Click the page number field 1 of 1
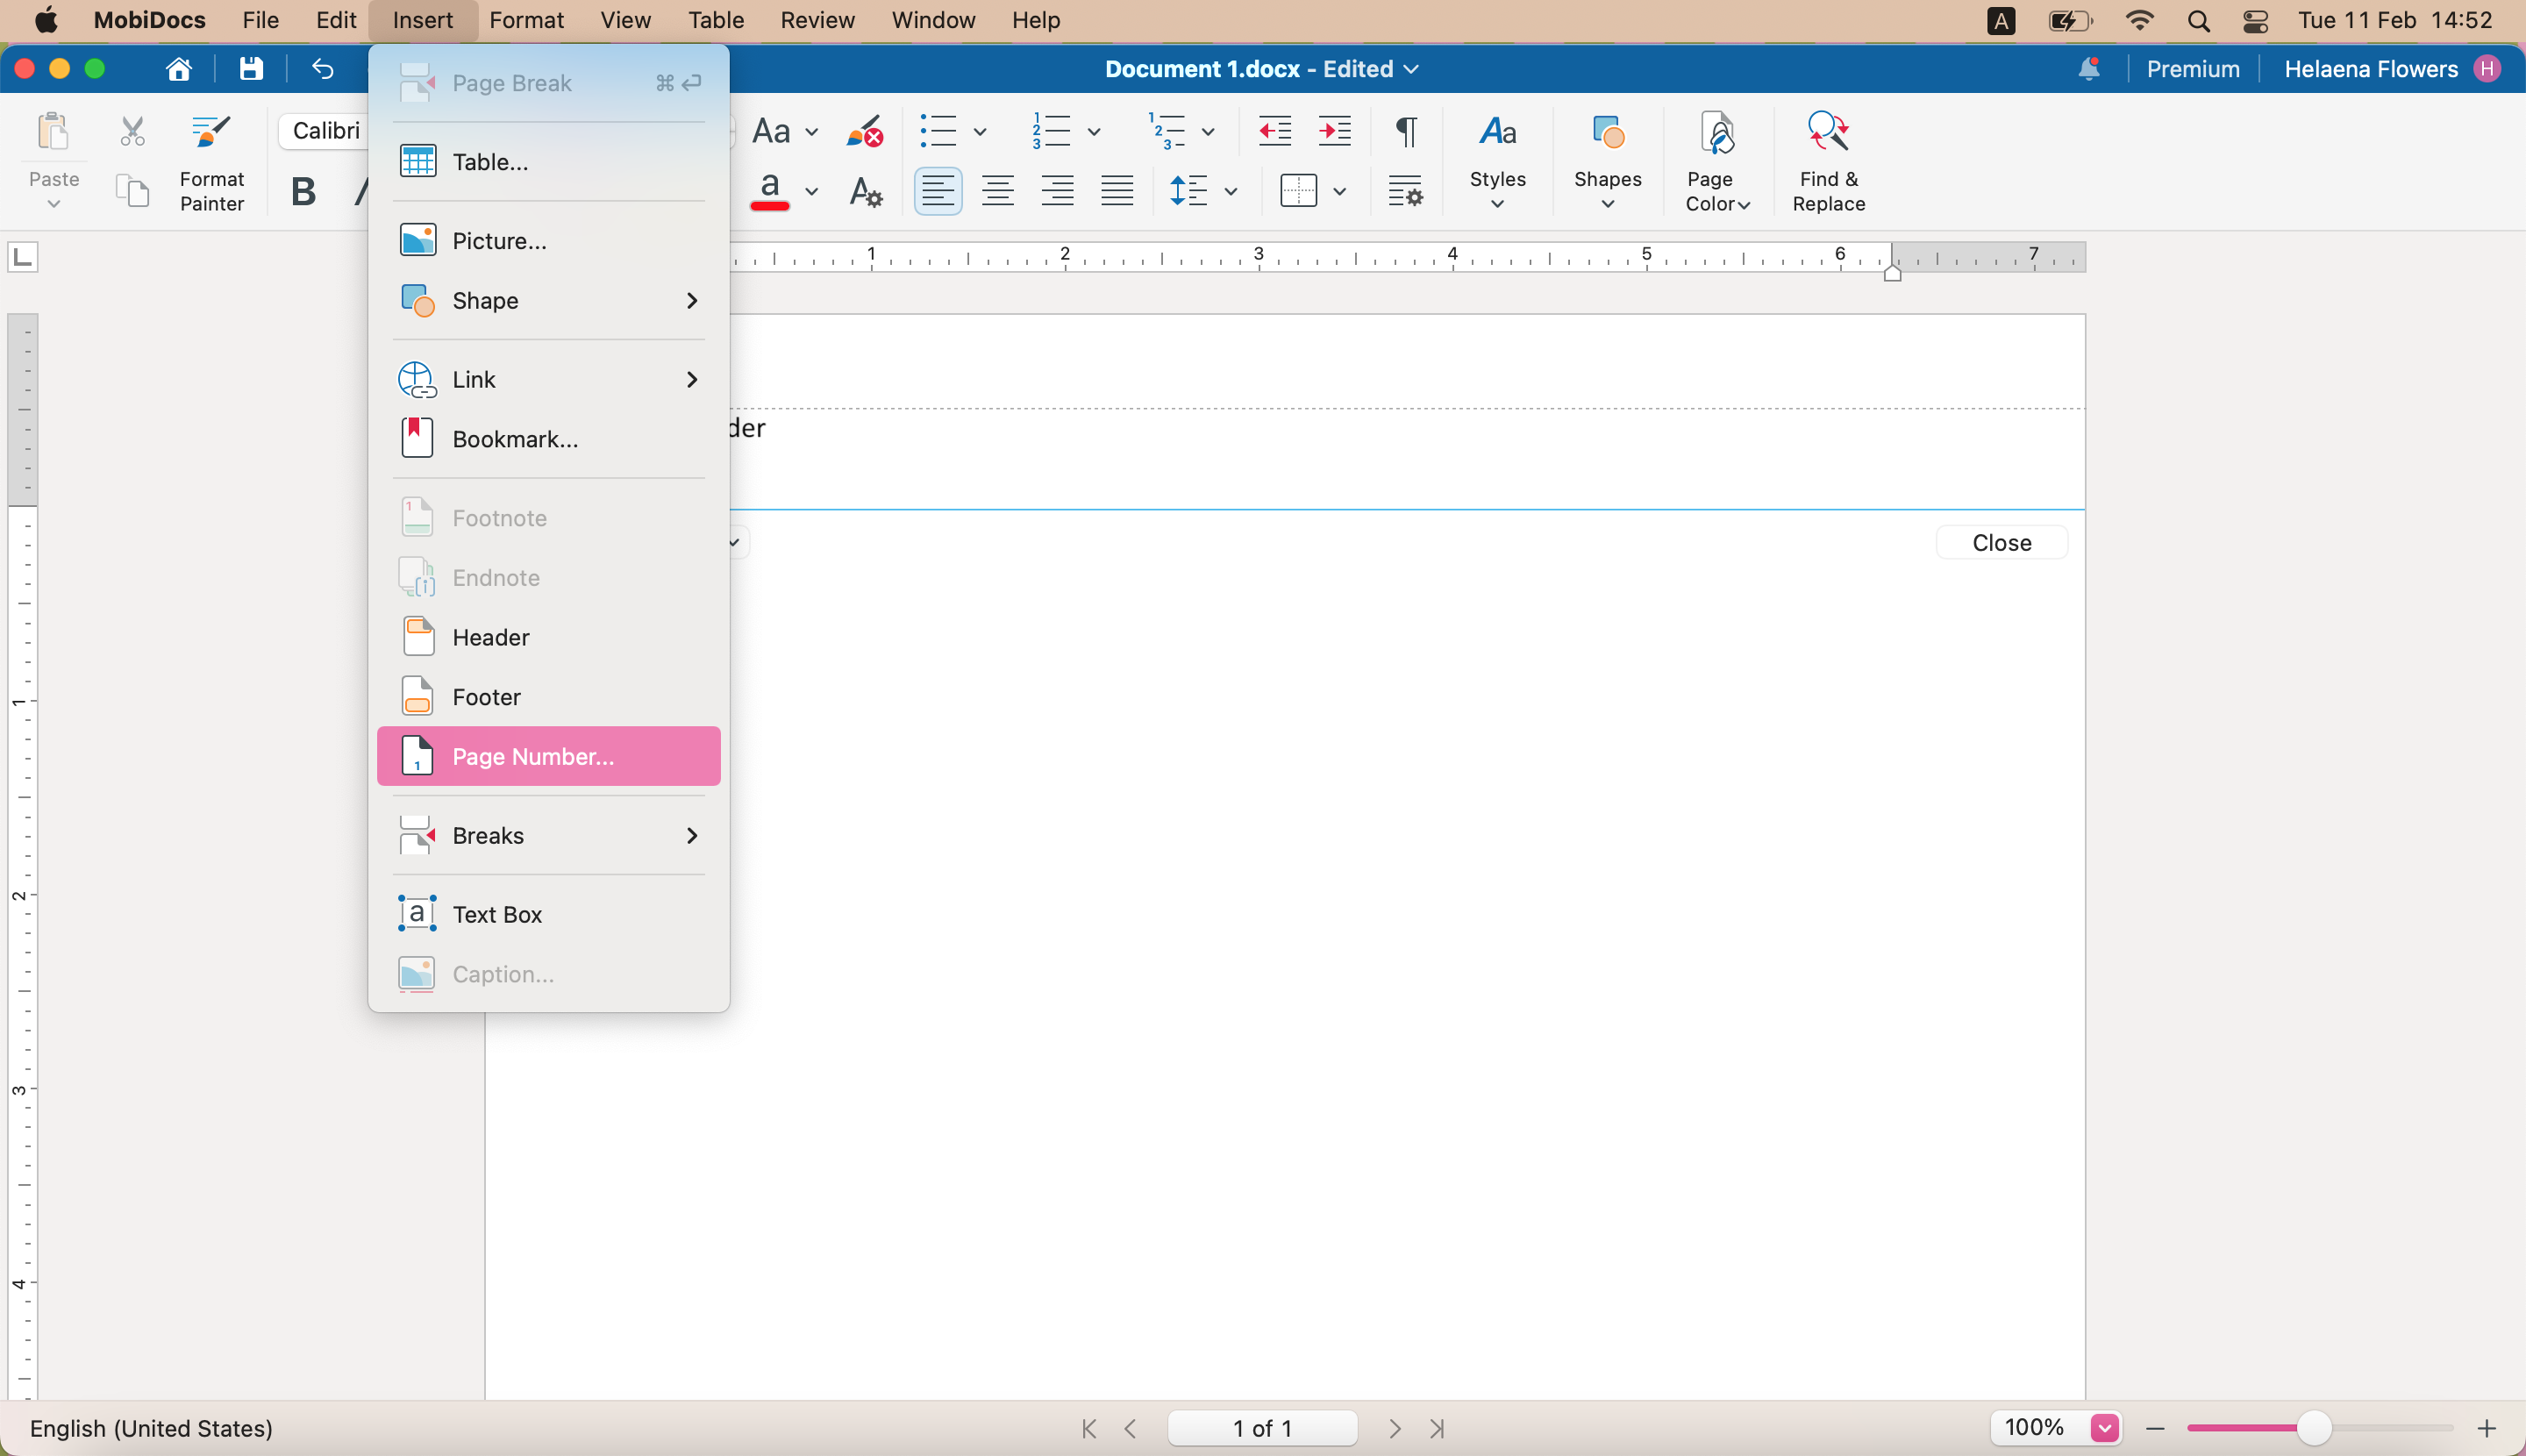This screenshot has width=2526, height=1456. point(1262,1427)
